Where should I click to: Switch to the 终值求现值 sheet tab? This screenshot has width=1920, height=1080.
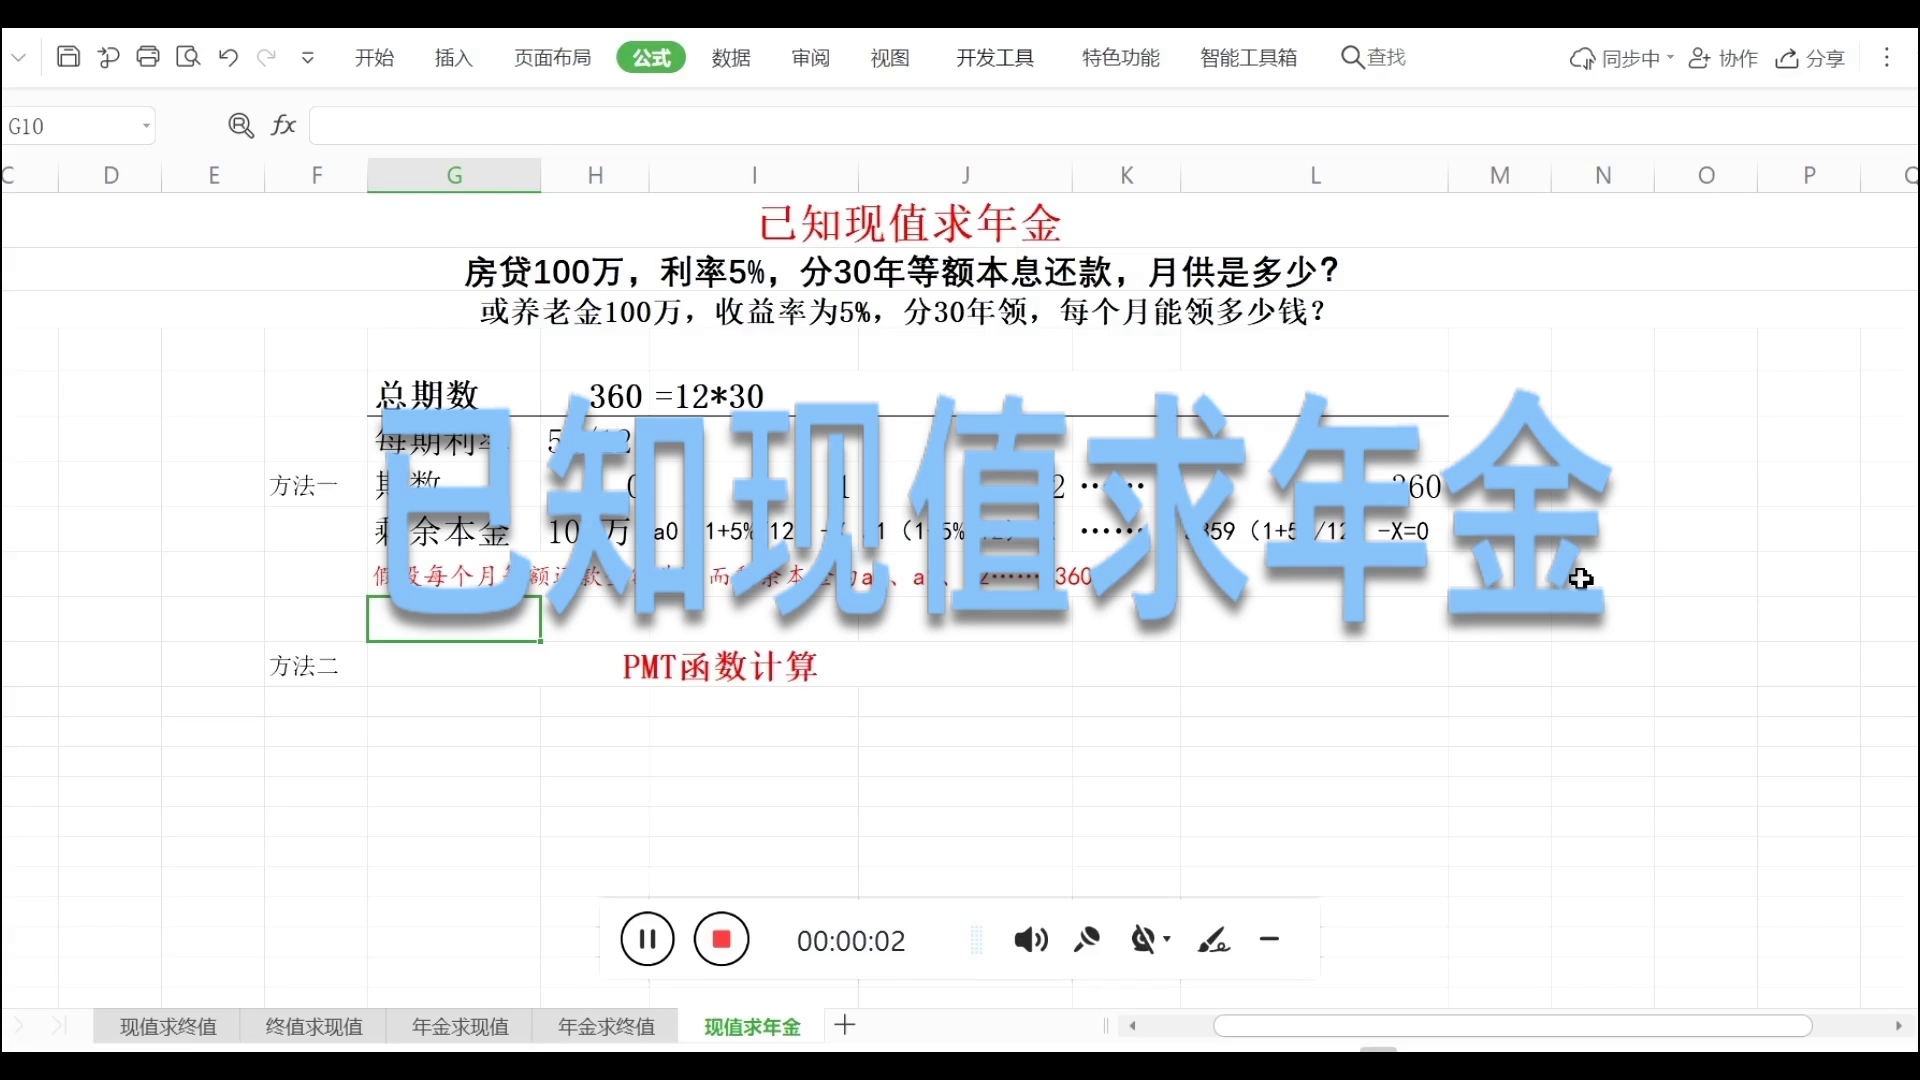314,1026
